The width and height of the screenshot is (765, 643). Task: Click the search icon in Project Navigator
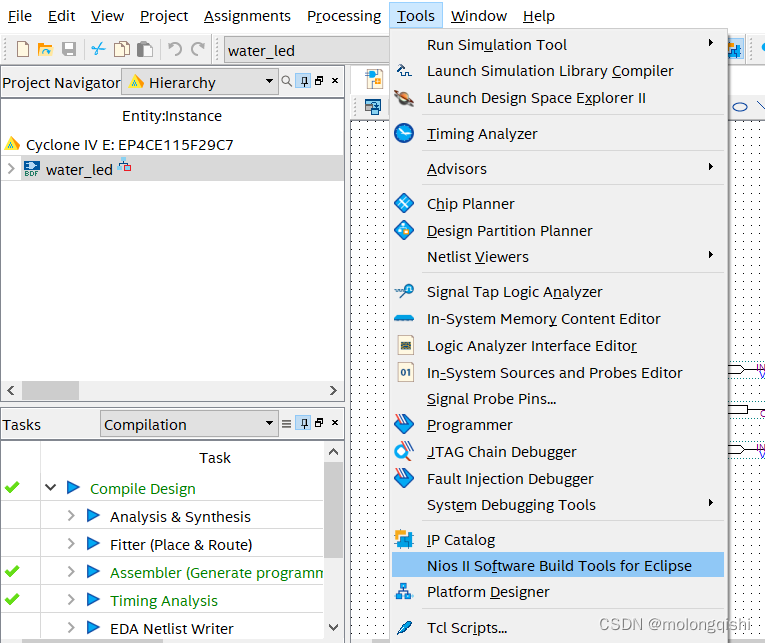tap(287, 81)
